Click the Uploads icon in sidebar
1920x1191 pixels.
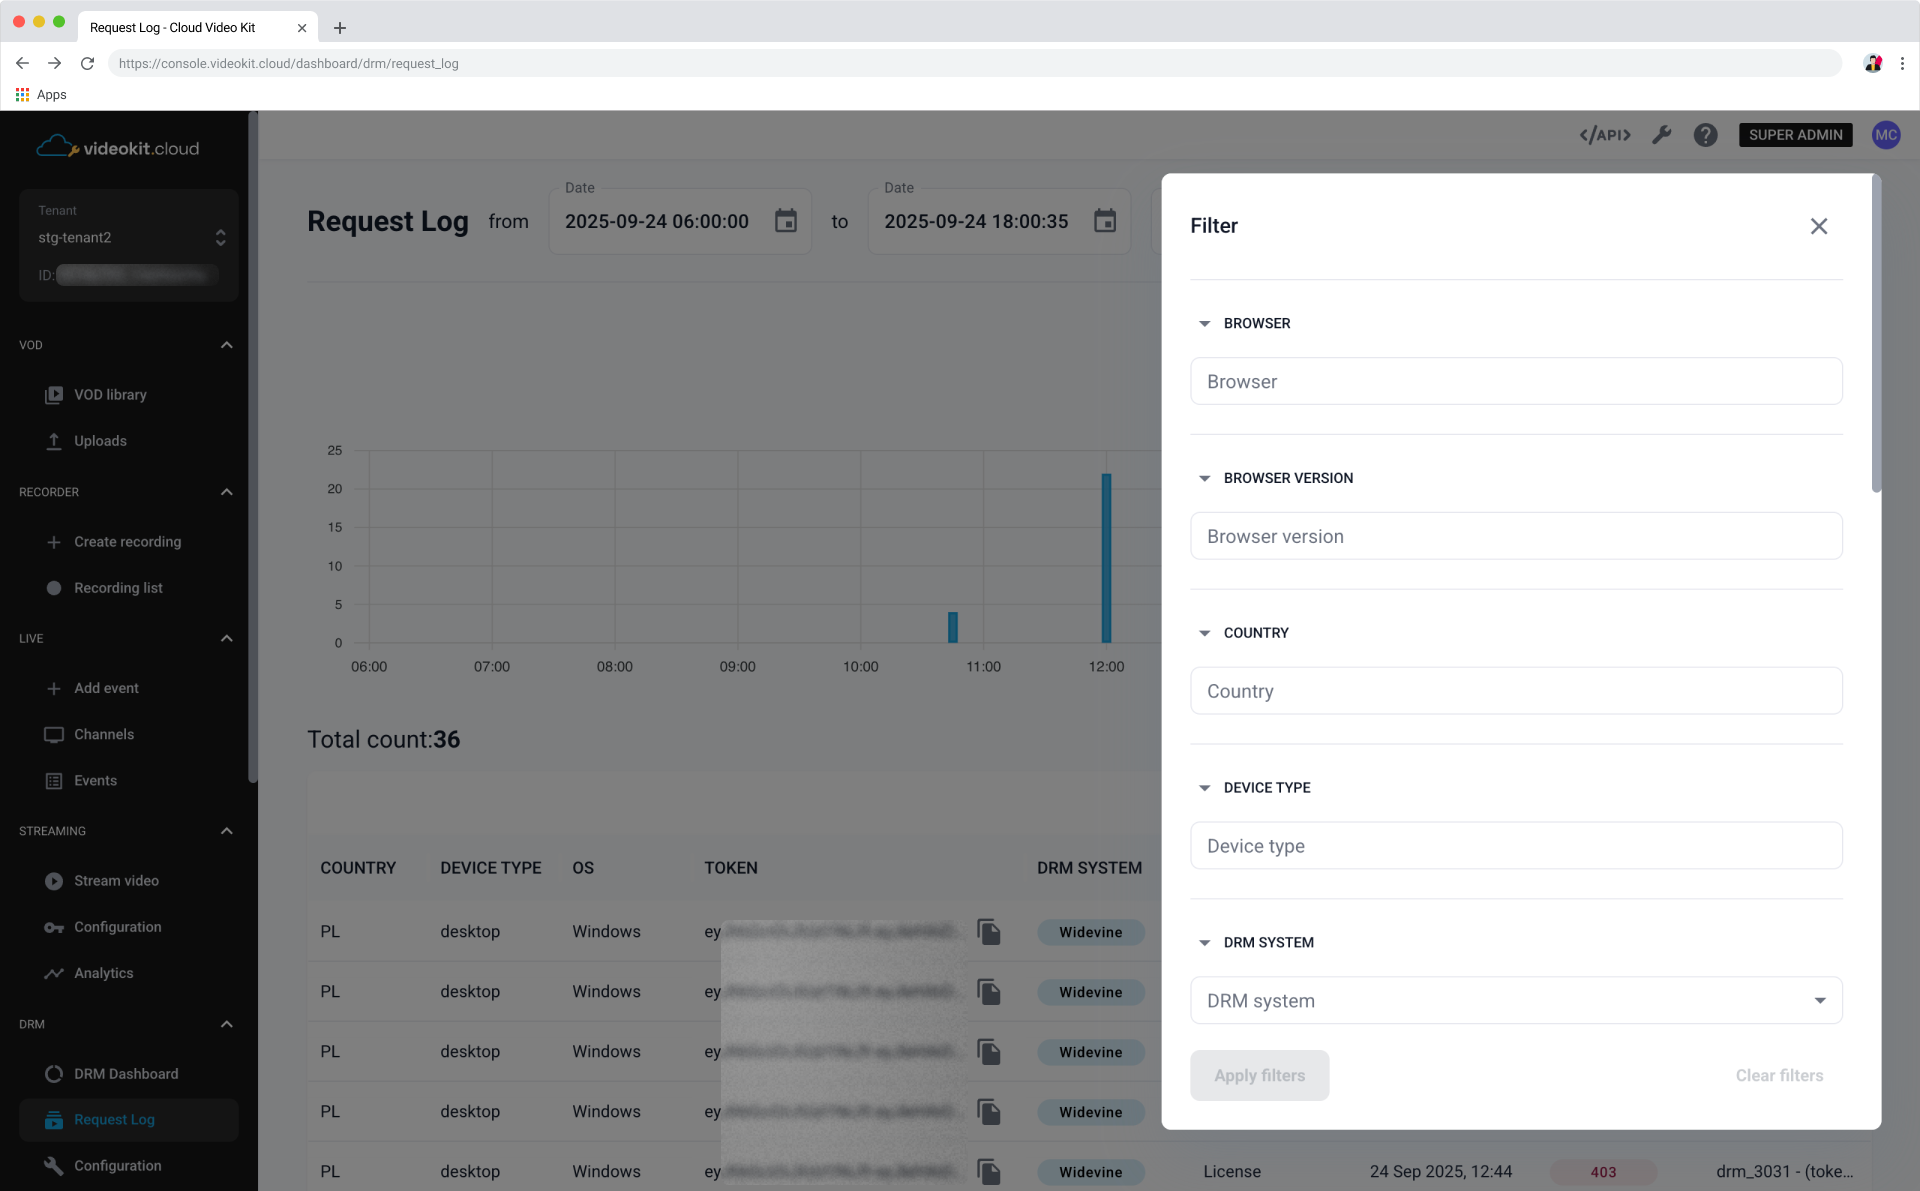54,440
